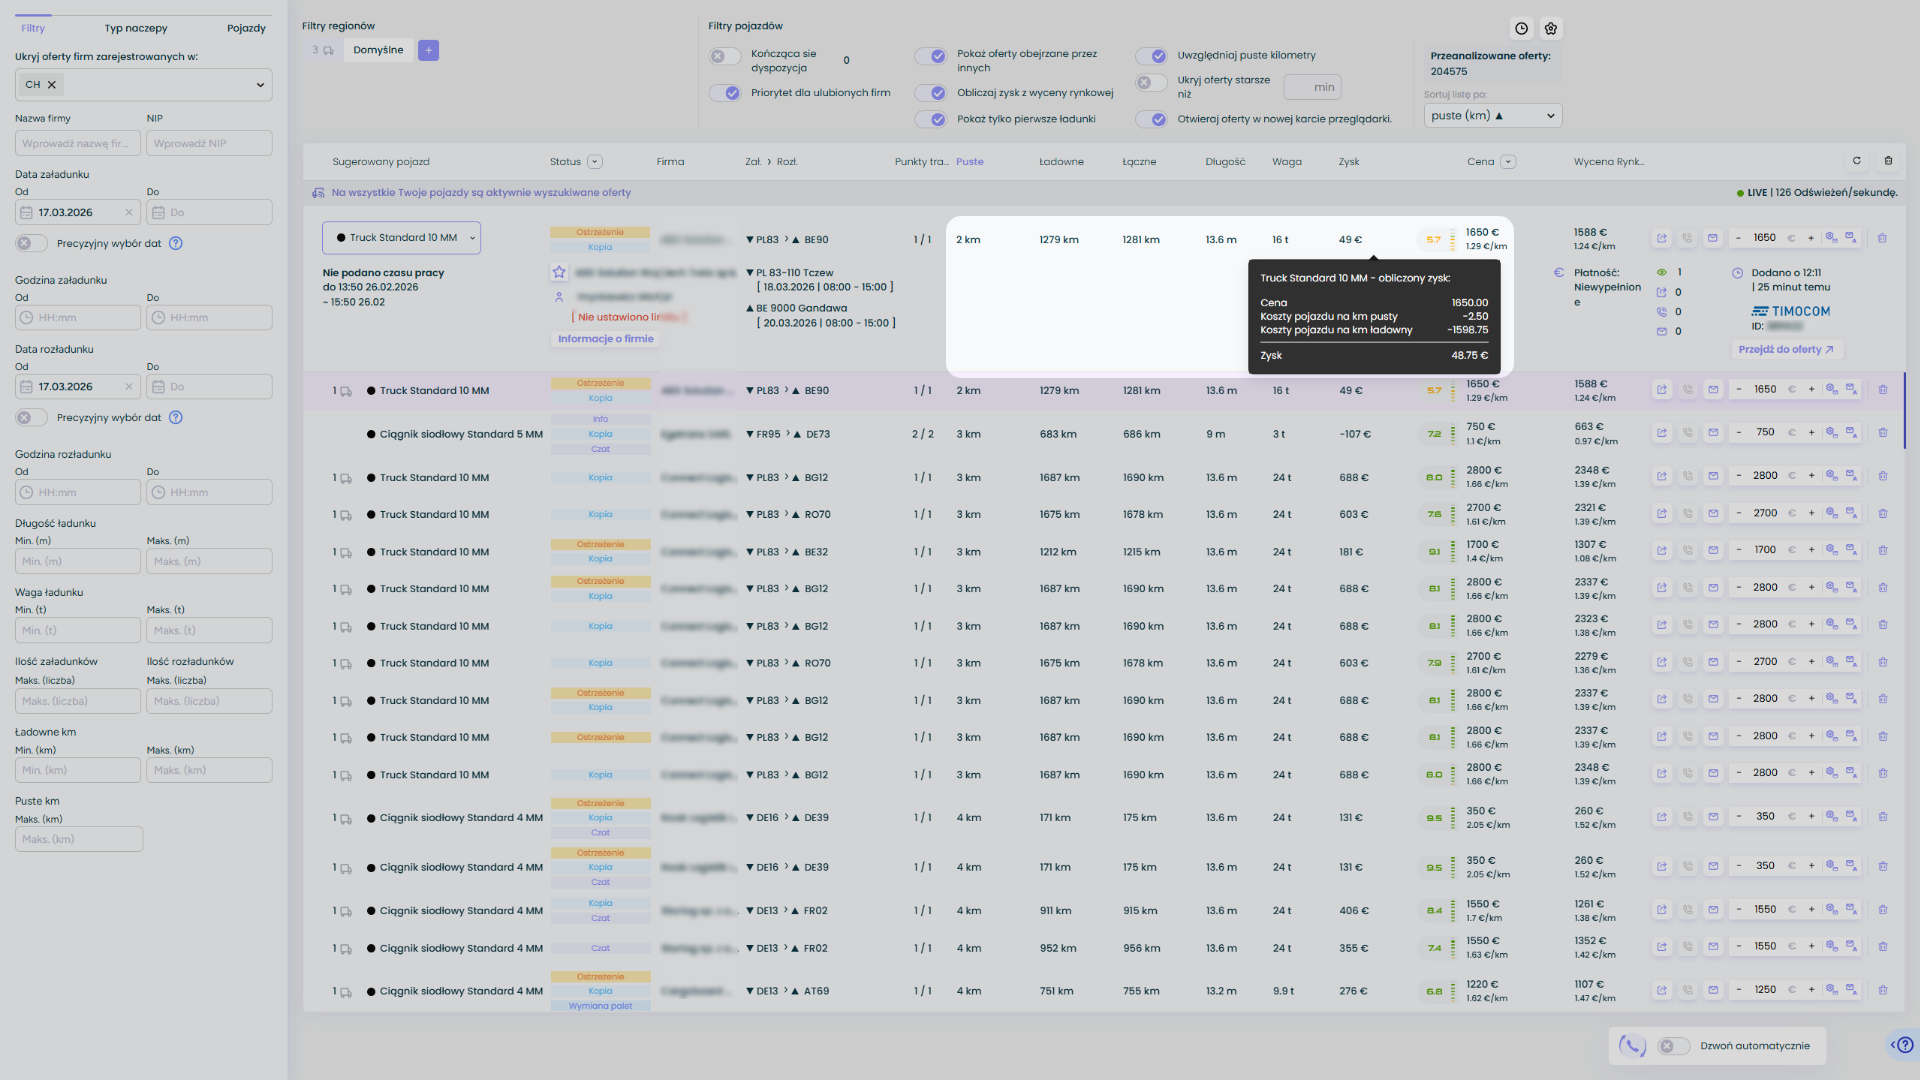This screenshot has width=1920, height=1080.
Task: Click the email envelope icon in first row
Action: click(x=1712, y=239)
